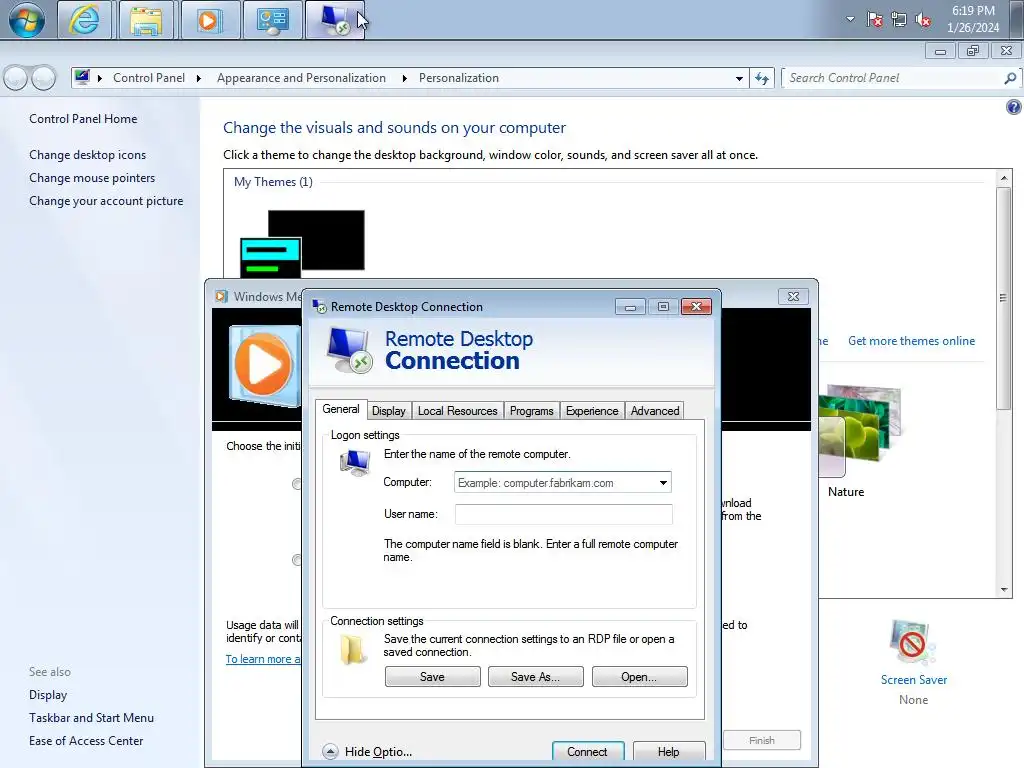Open Appearance and Personalization breadcrumb
The width and height of the screenshot is (1024, 768).
301,78
